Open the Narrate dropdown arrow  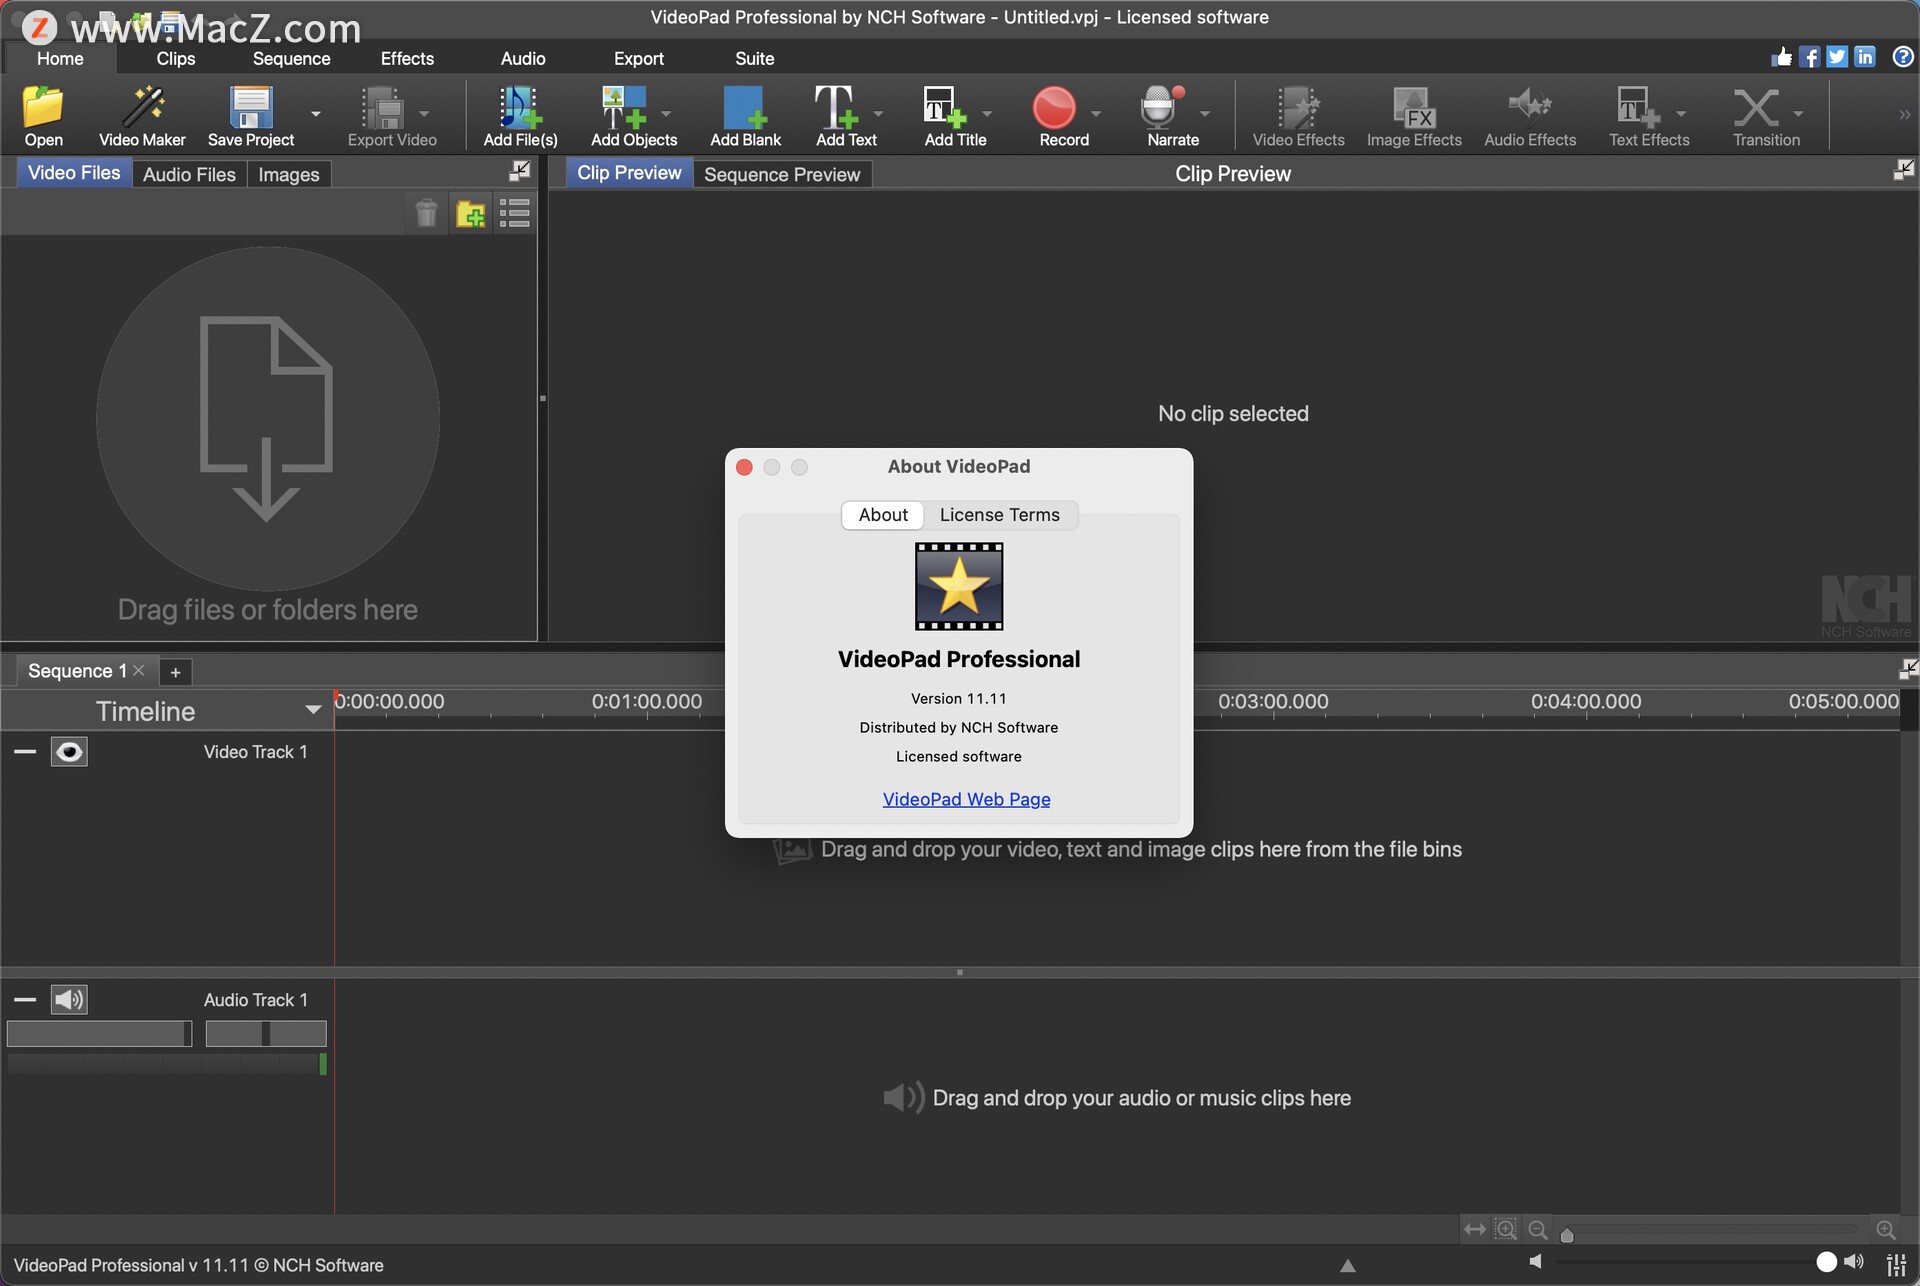point(1205,113)
